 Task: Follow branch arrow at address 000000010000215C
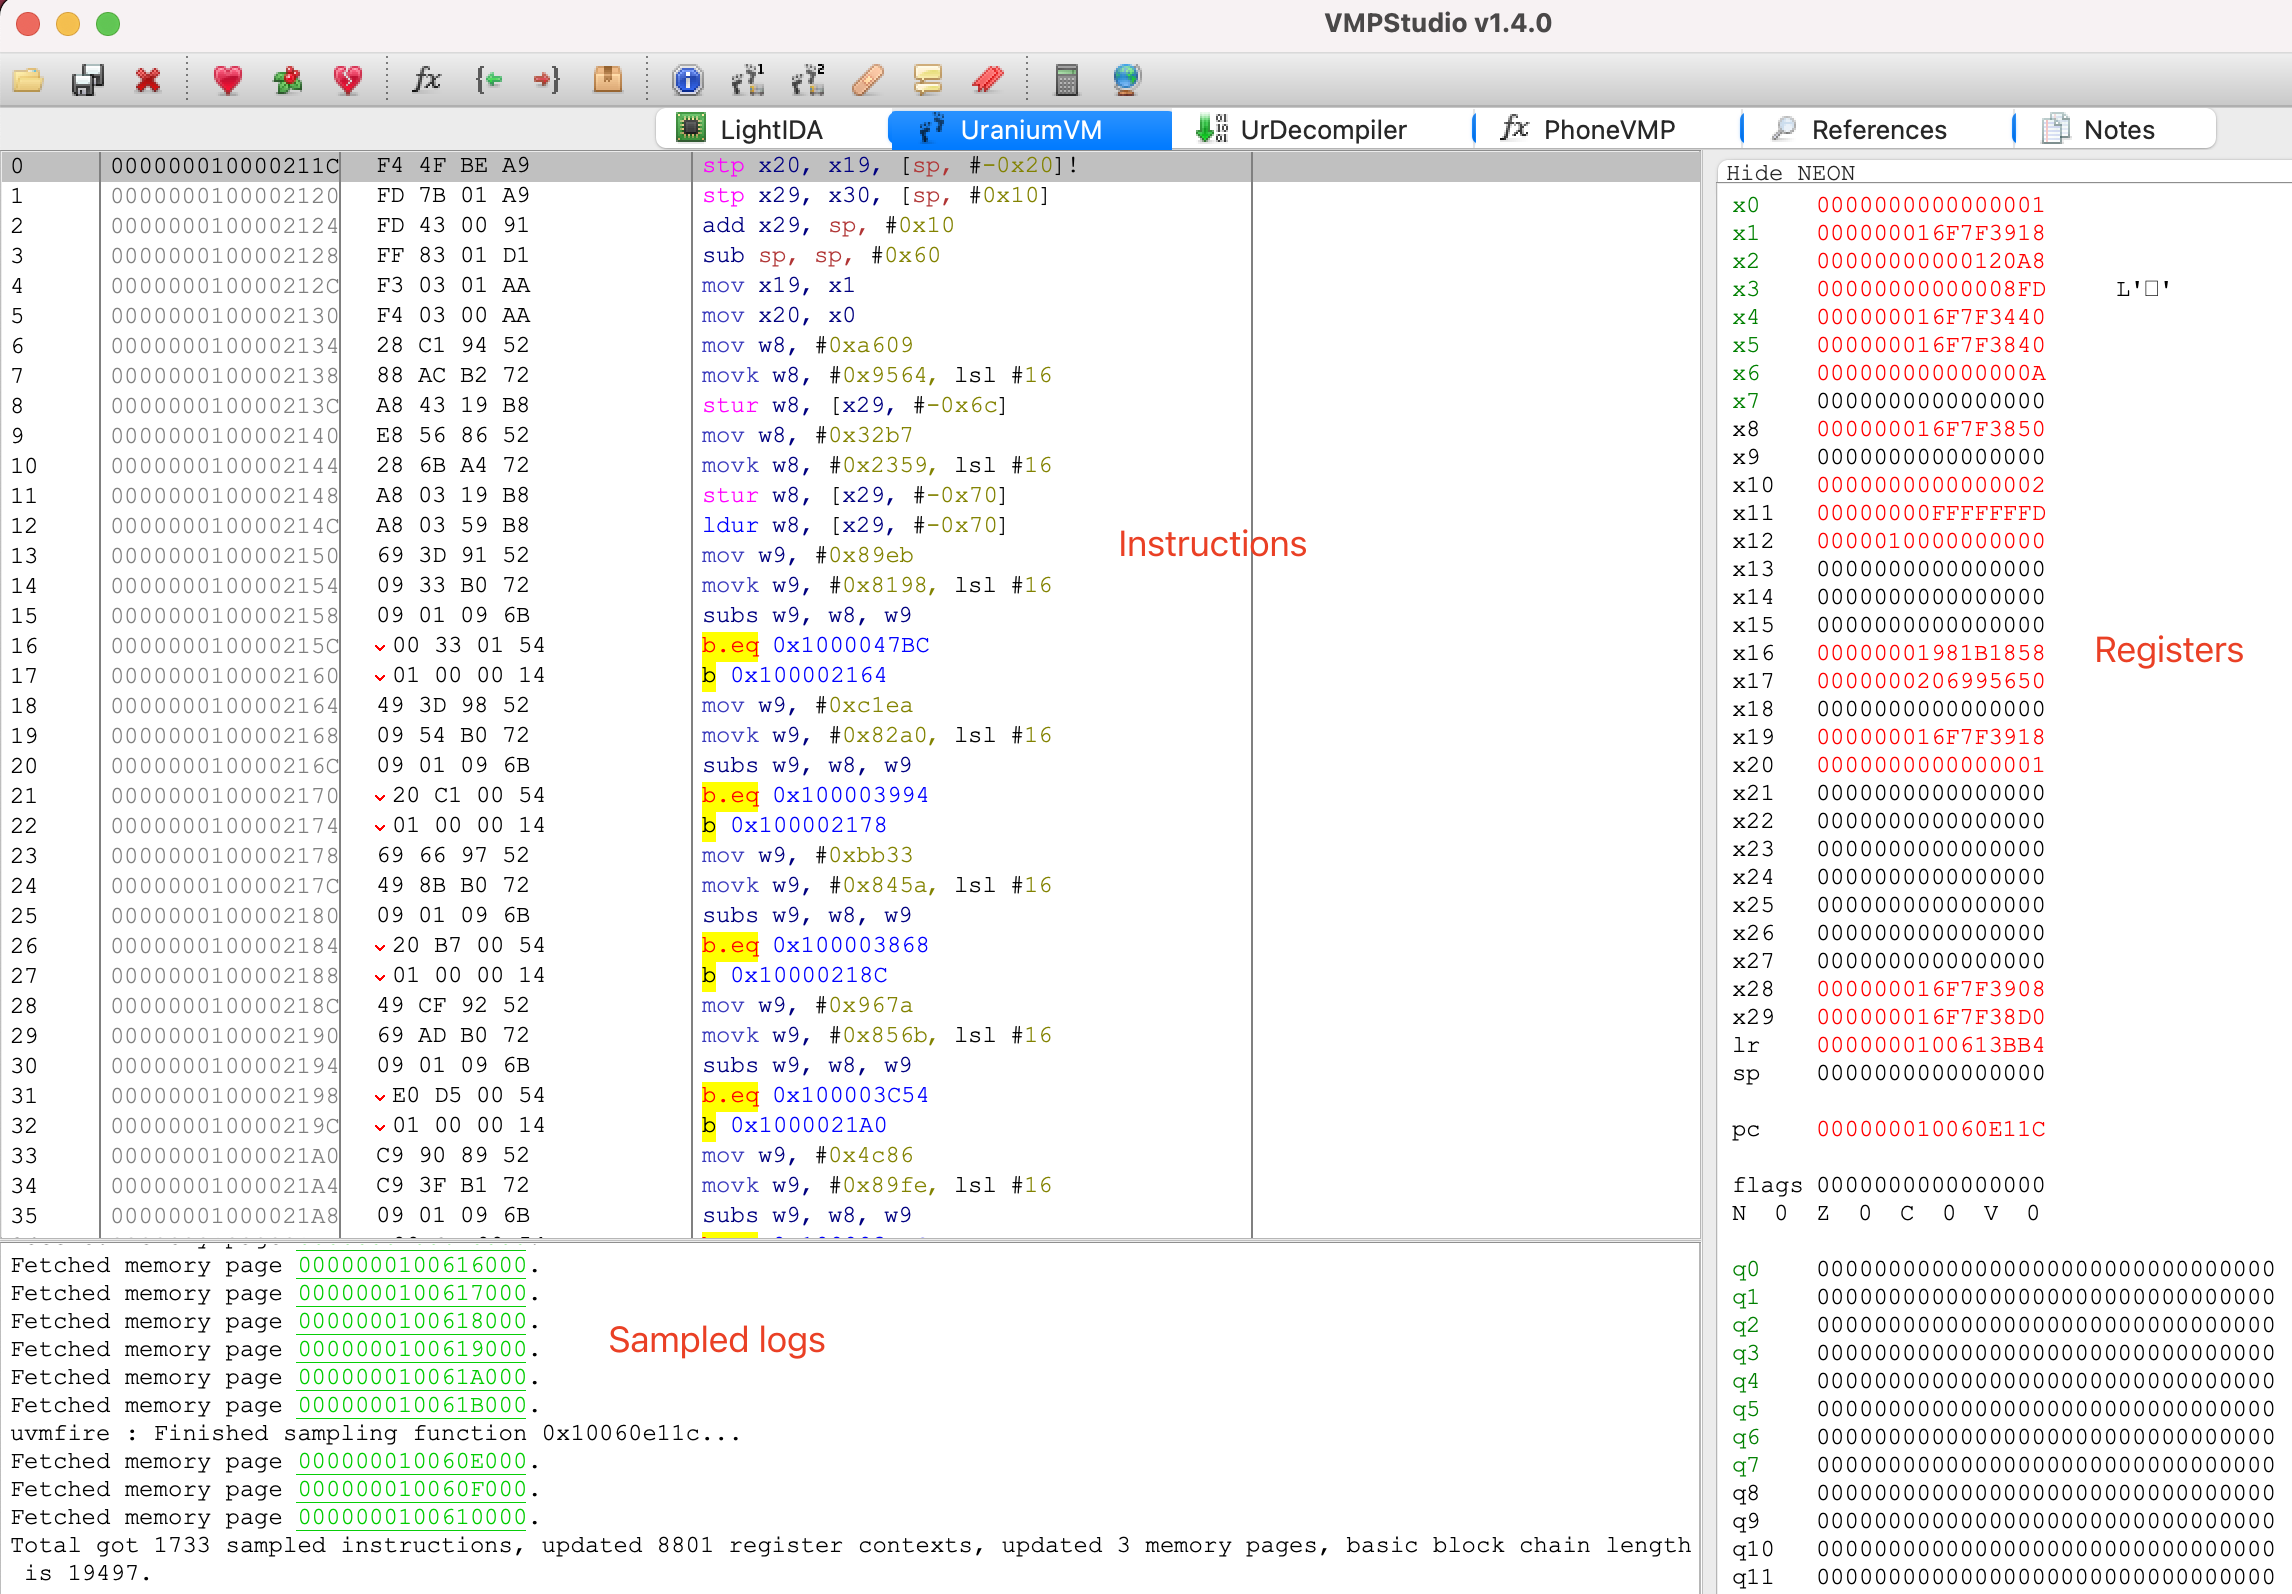(380, 647)
